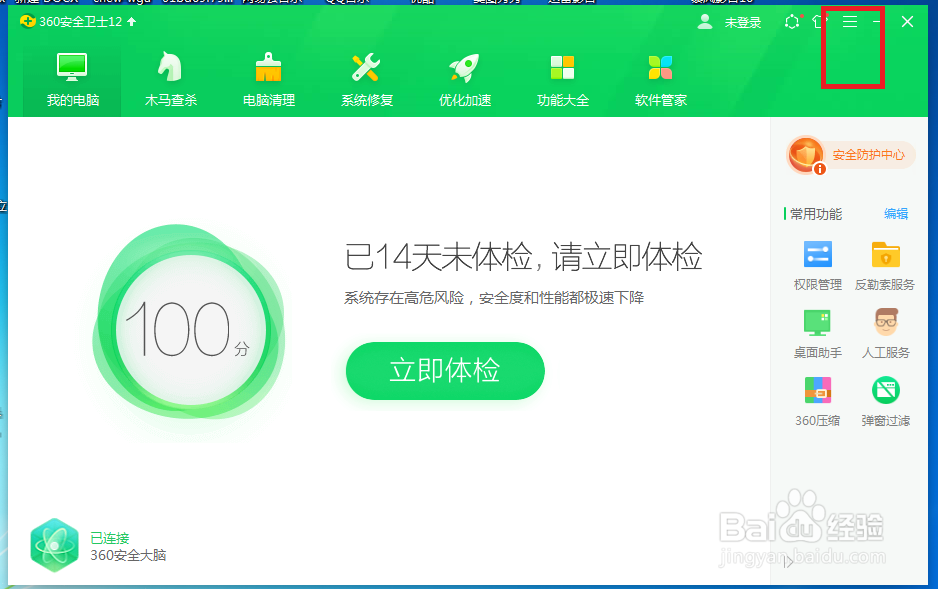938x589 pixels.
Task: Open 功能大全 tab
Action: click(x=563, y=81)
